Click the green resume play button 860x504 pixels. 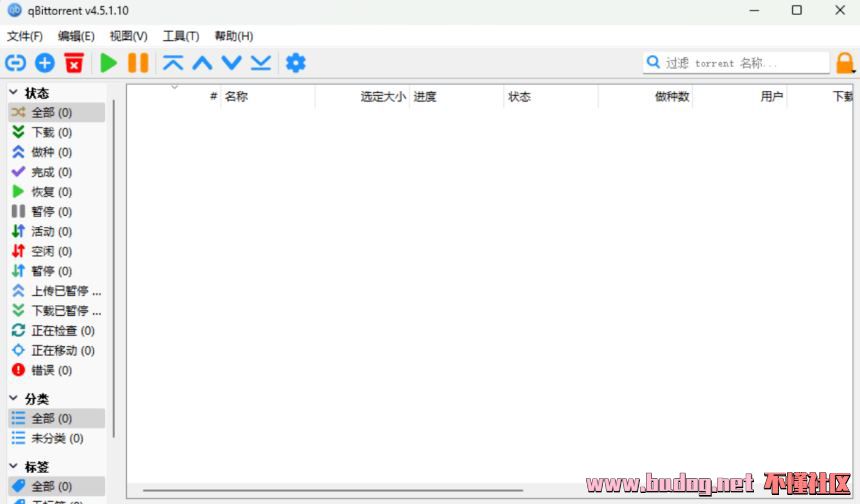click(x=109, y=63)
